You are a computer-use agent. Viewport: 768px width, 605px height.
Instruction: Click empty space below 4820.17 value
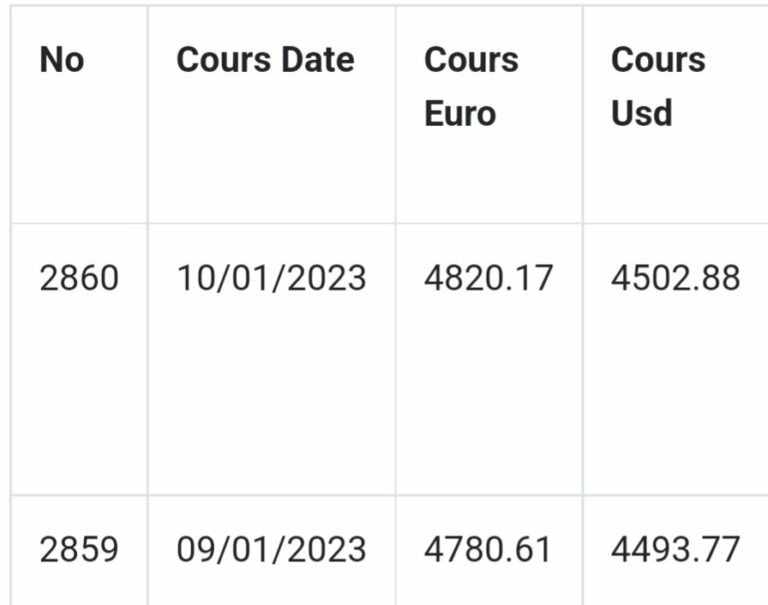(488, 392)
